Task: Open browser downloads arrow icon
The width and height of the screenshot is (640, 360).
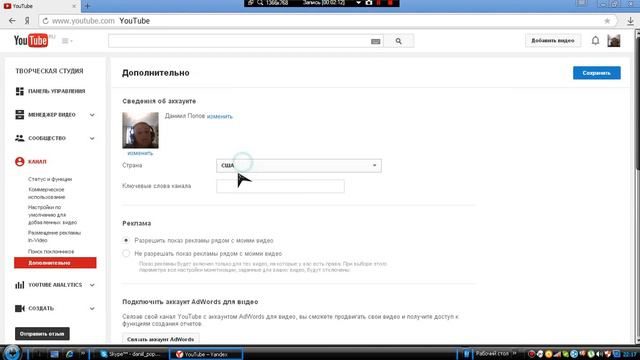Action: point(631,21)
